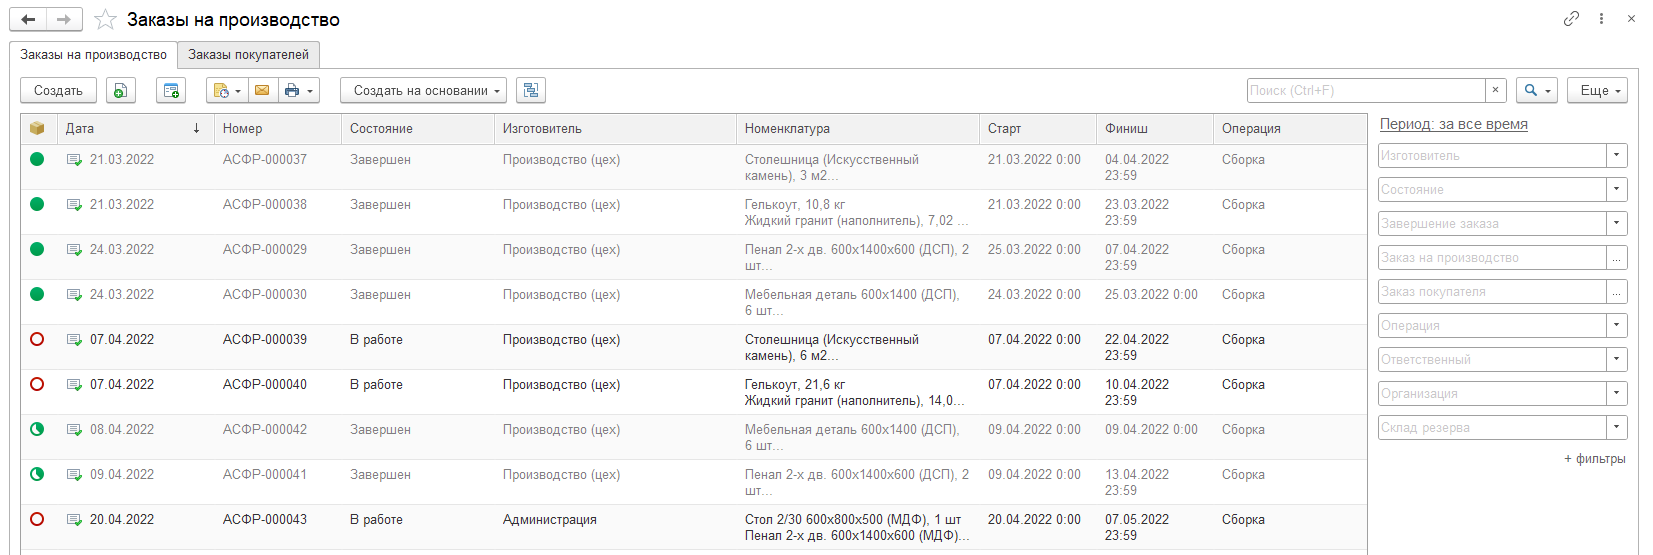Click the Создать button
Image resolution: width=1653 pixels, height=555 pixels.
click(x=58, y=90)
